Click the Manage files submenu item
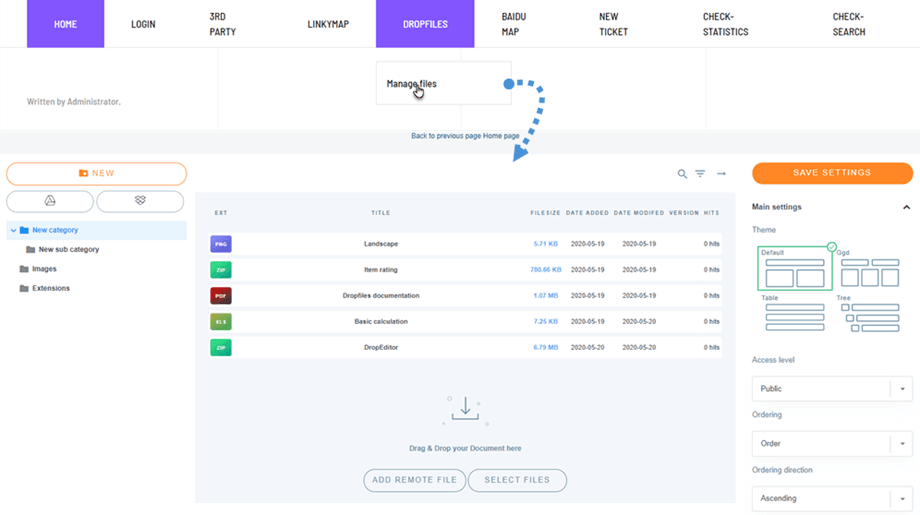920x515 pixels. click(412, 84)
